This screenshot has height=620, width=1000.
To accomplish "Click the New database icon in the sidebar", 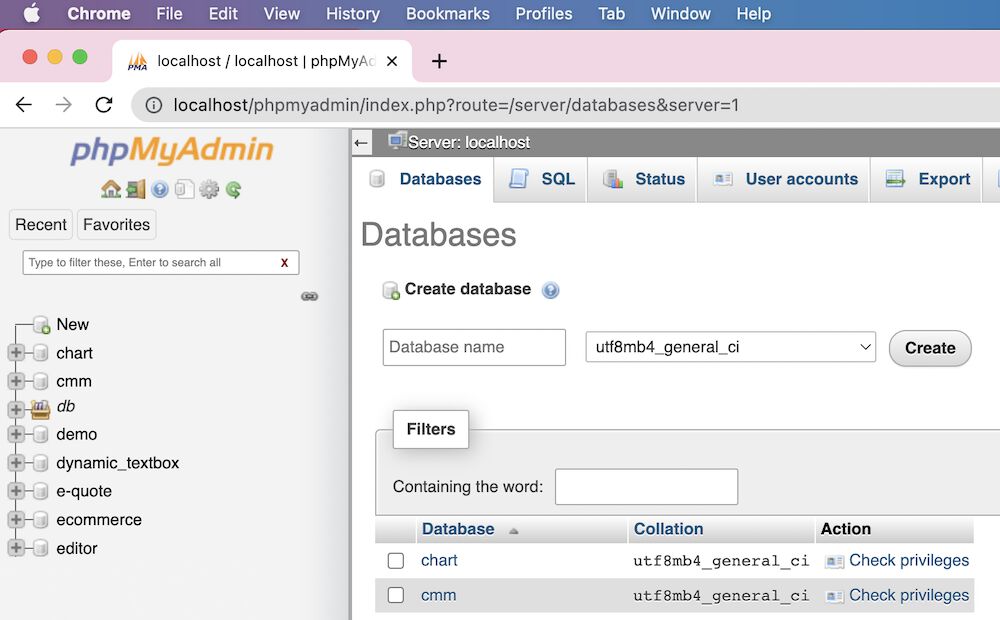I will [42, 324].
